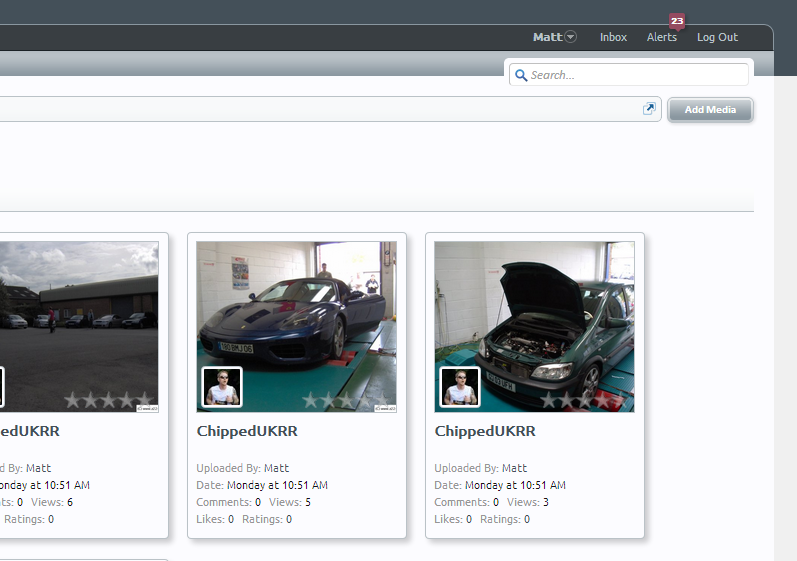Click Likes: 0 on the Ferrari card

point(215,519)
